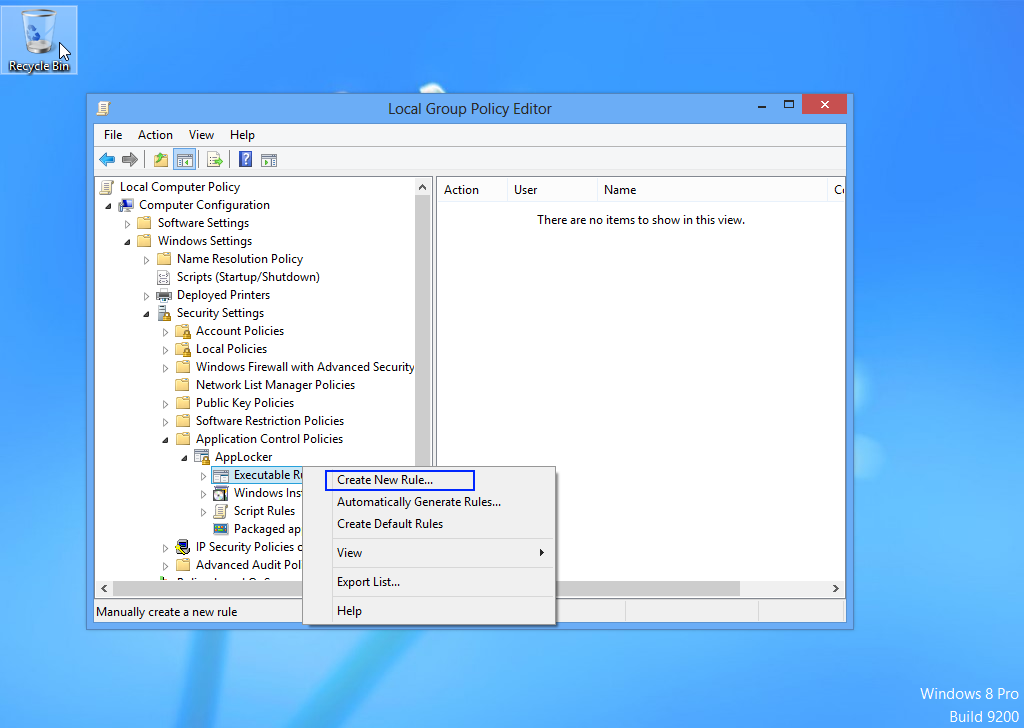Select the Public Key Policies label

click(x=245, y=404)
